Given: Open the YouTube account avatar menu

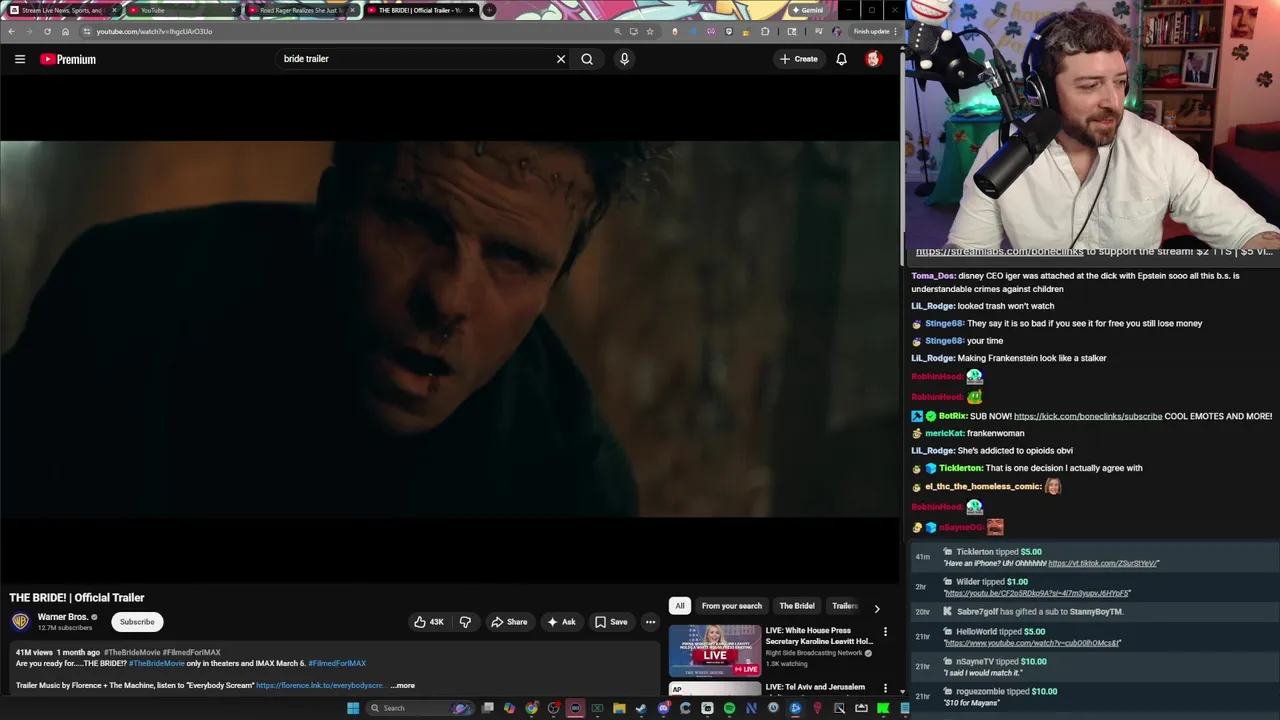Looking at the screenshot, I should point(873,59).
